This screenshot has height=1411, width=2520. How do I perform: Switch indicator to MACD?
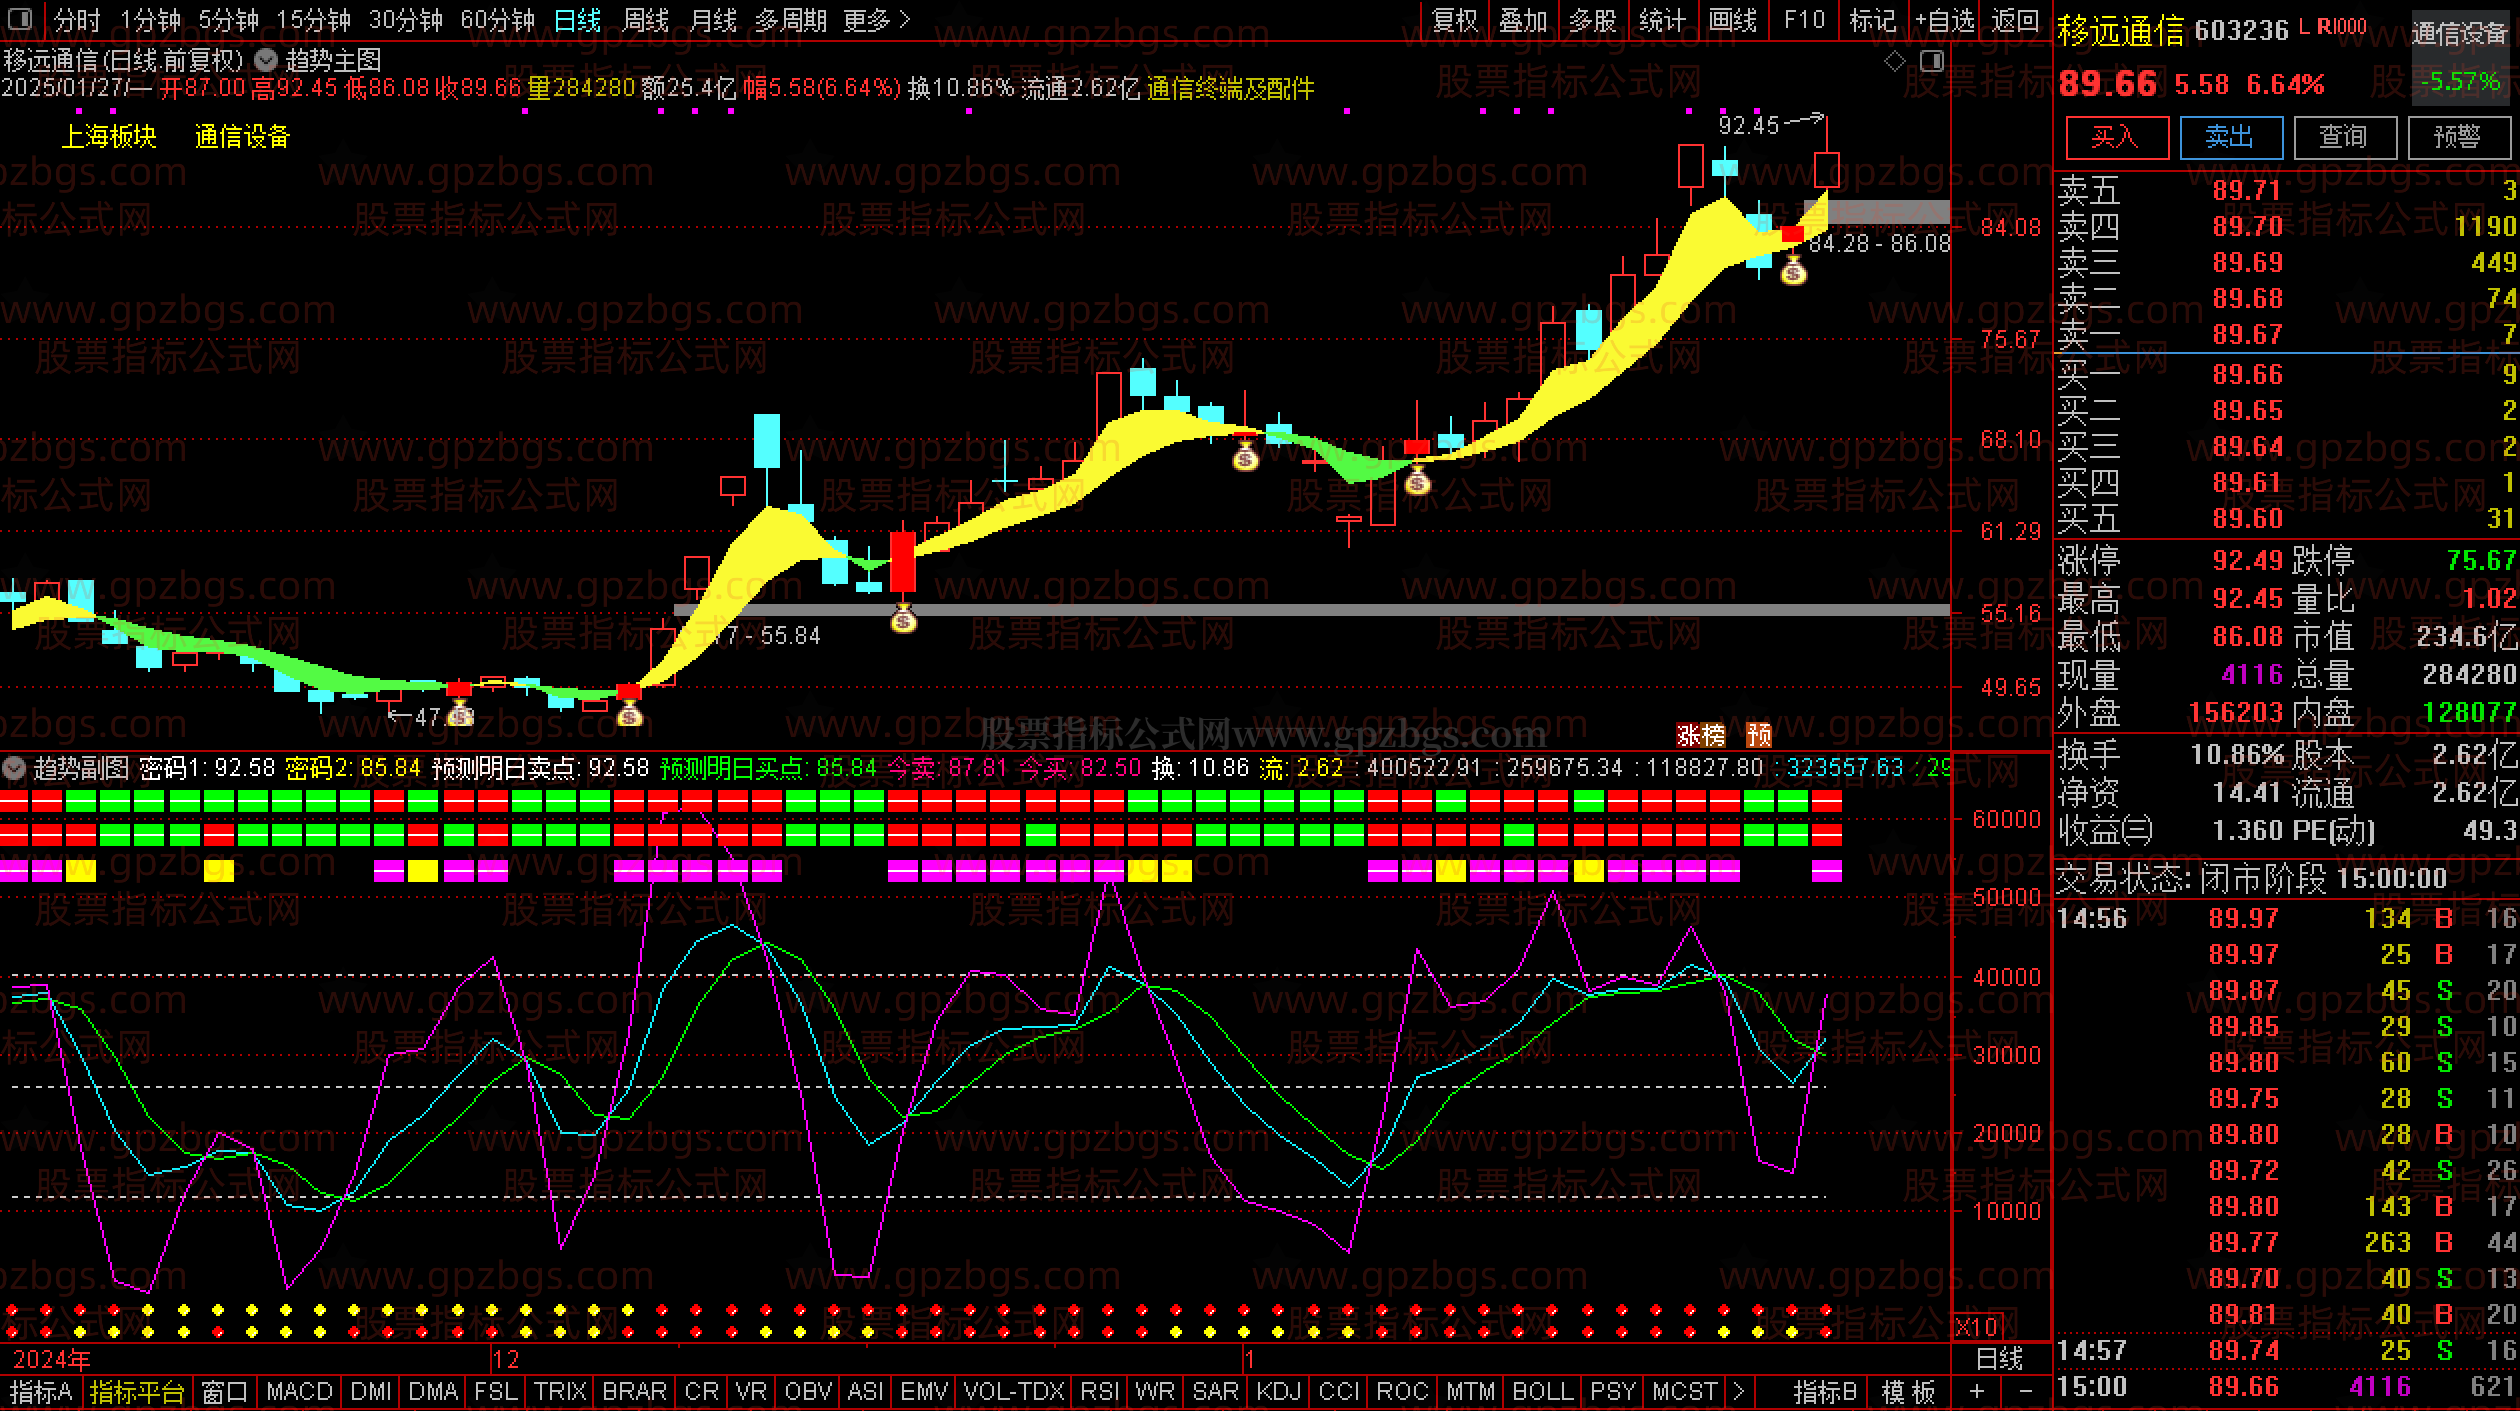coord(299,1391)
